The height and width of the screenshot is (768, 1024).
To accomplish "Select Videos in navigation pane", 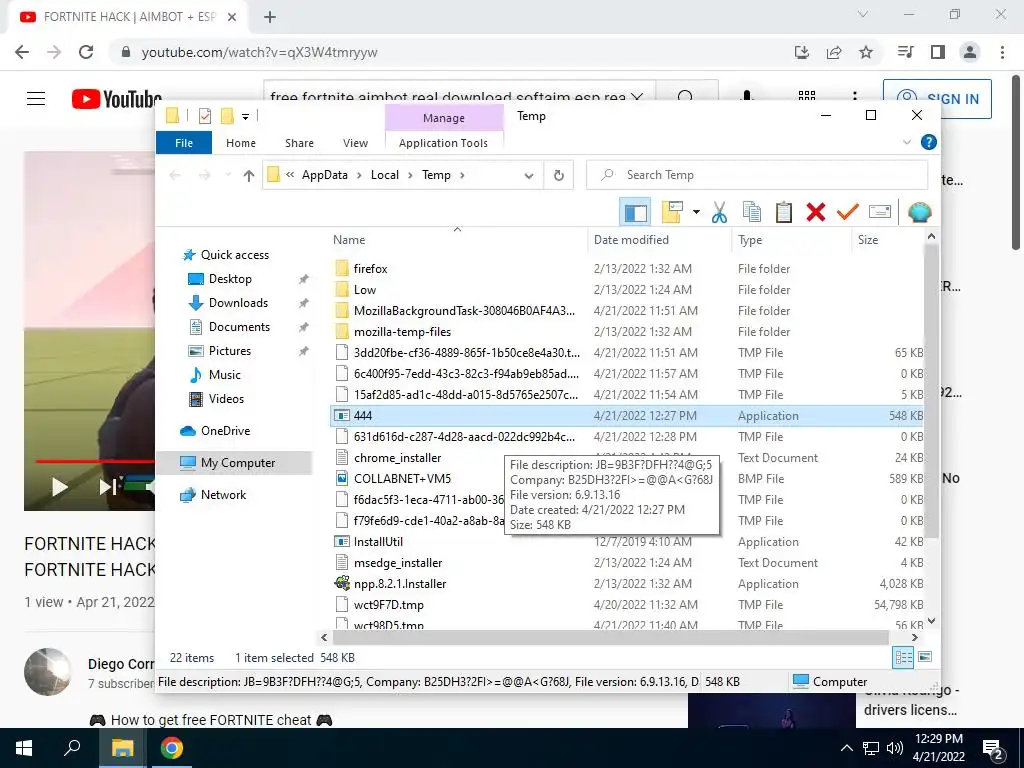I will [226, 399].
